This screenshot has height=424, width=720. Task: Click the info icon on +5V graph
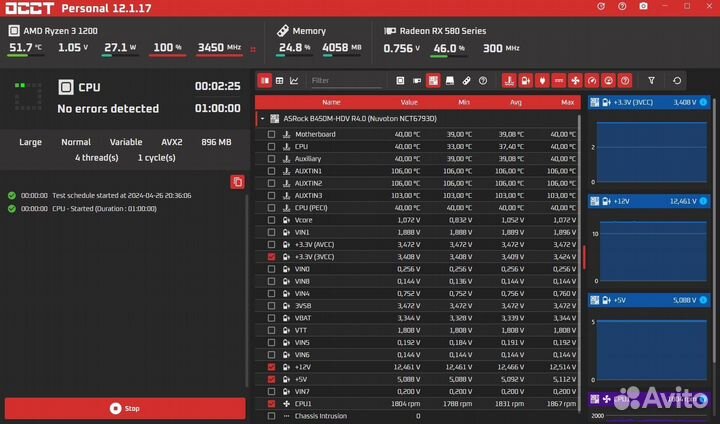coord(703,300)
